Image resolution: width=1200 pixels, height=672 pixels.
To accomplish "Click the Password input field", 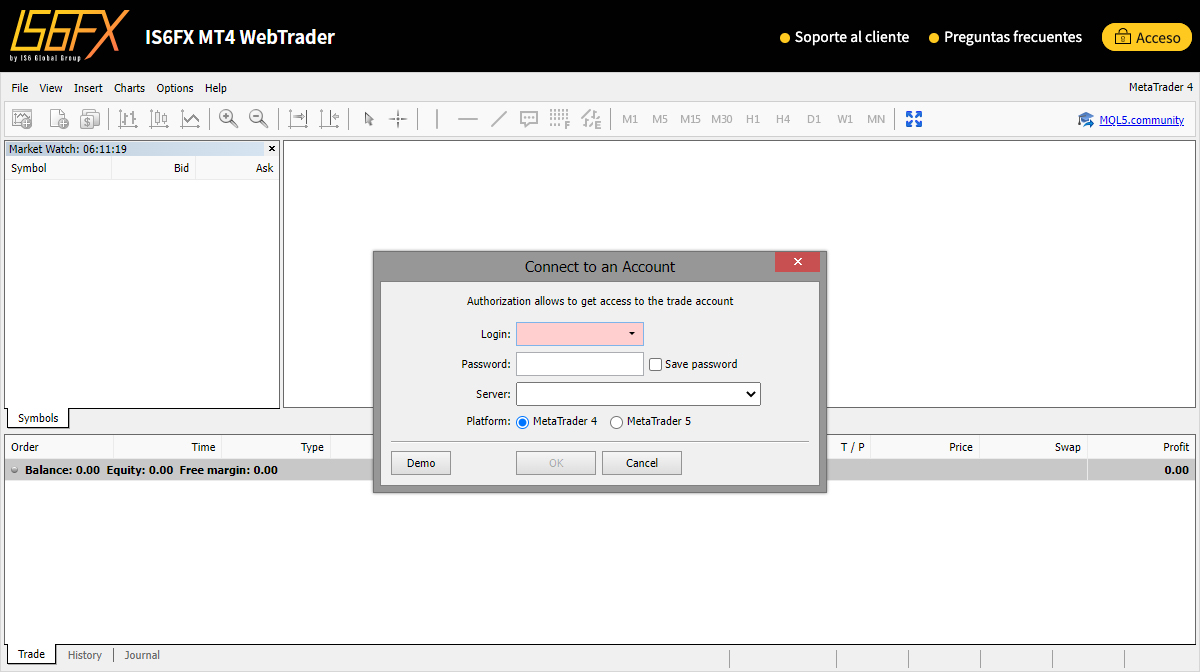I will pos(580,364).
